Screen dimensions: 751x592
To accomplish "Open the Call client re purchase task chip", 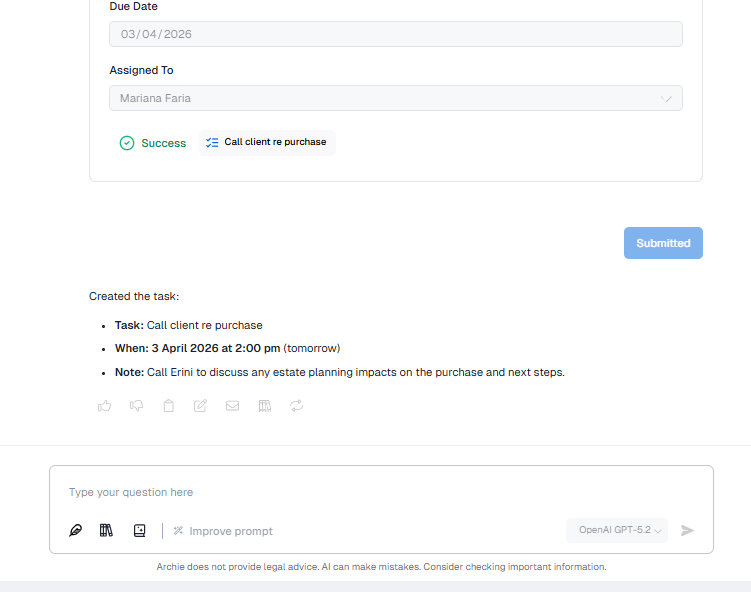I will [267, 143].
